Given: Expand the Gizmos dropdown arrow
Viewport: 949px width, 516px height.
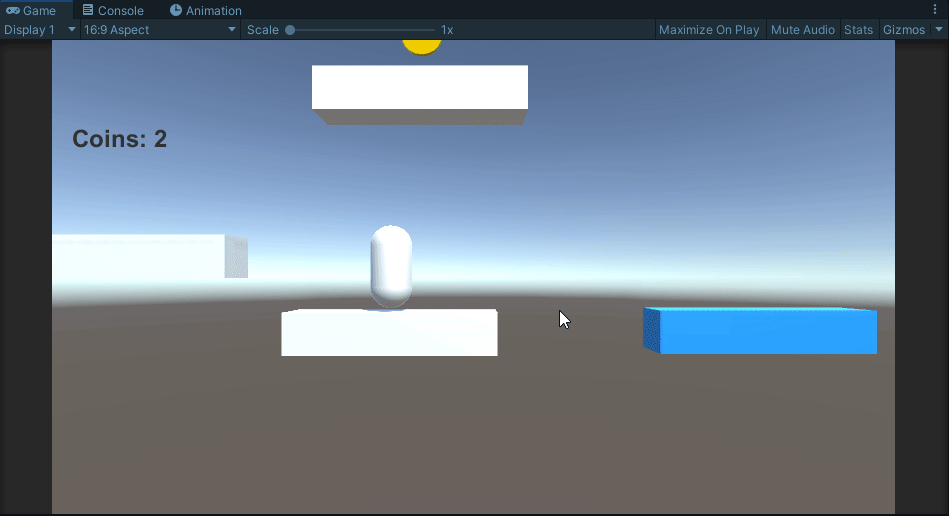Looking at the screenshot, I should [x=939, y=30].
